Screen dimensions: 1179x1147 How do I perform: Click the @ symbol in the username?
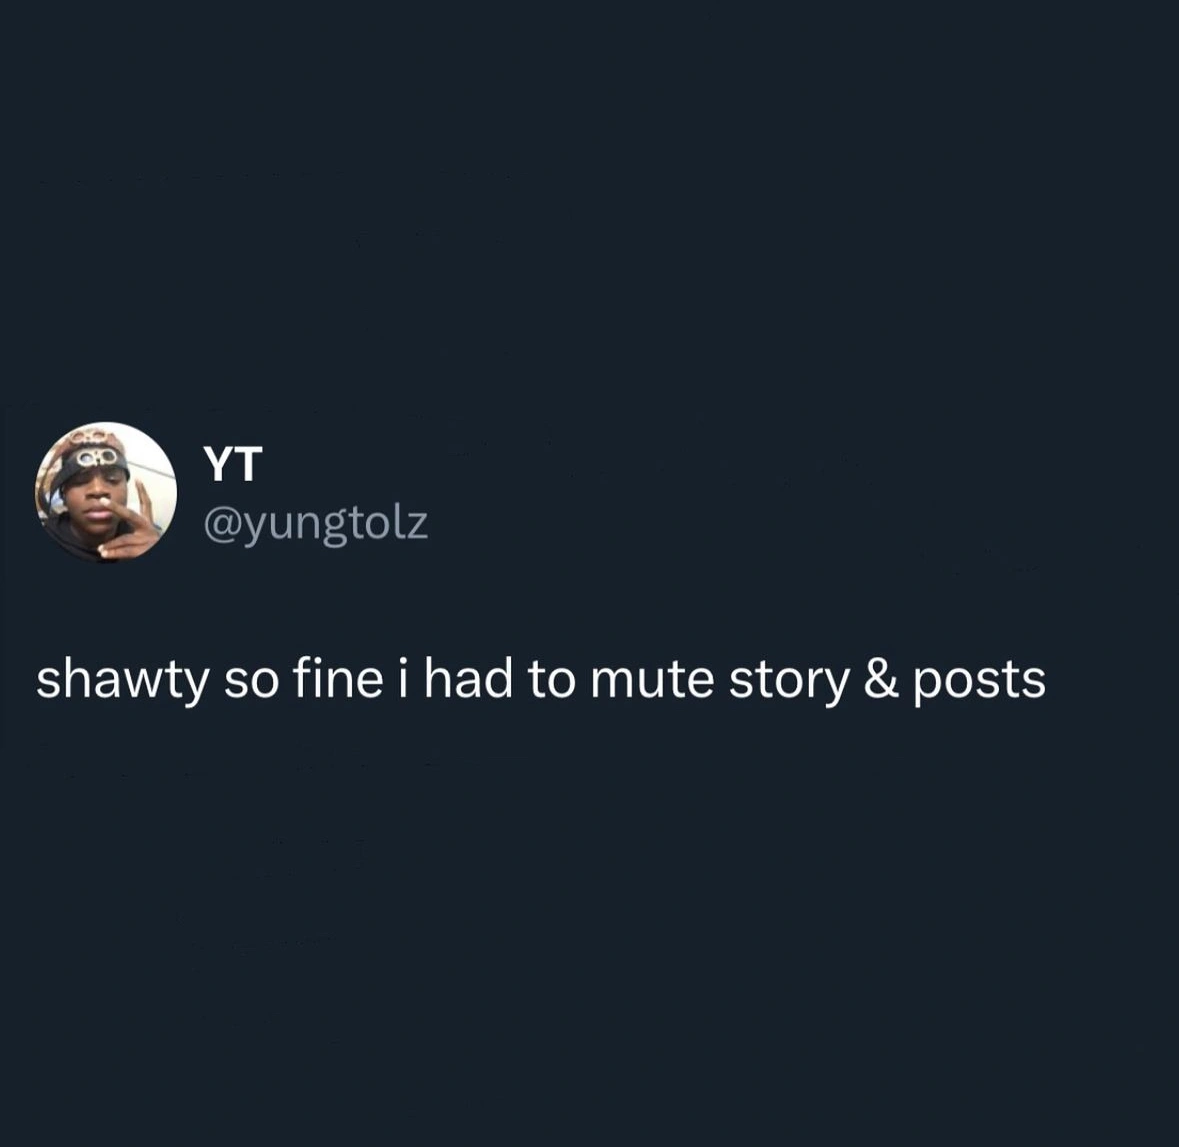pyautogui.click(x=220, y=523)
